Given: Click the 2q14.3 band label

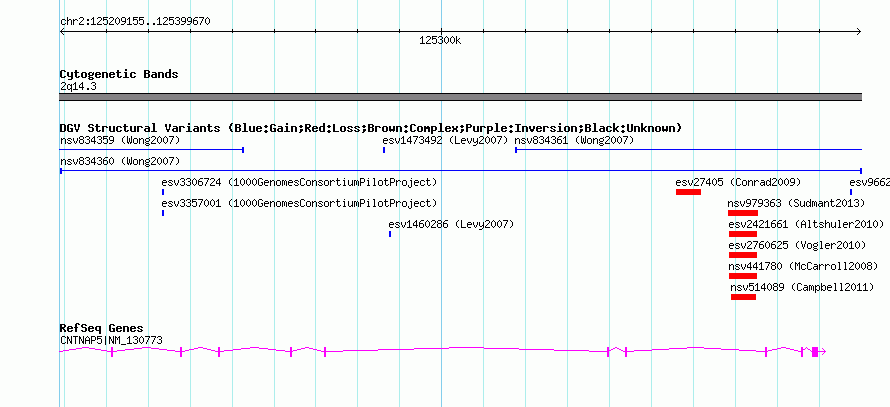Looking at the screenshot, I should 78,87.
